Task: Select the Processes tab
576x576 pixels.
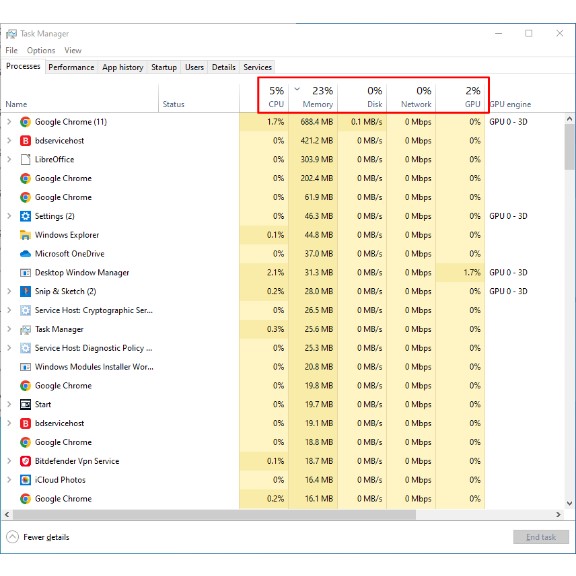Action: (x=23, y=66)
